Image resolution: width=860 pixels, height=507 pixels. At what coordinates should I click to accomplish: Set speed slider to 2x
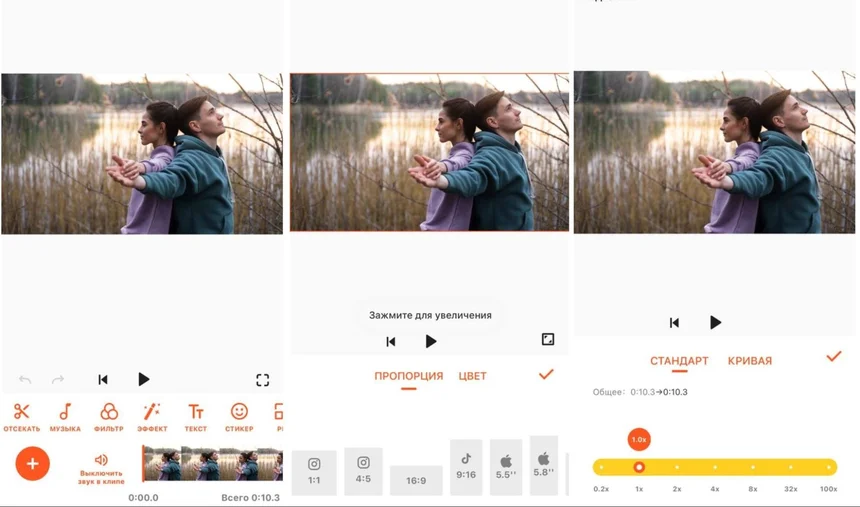(677, 467)
